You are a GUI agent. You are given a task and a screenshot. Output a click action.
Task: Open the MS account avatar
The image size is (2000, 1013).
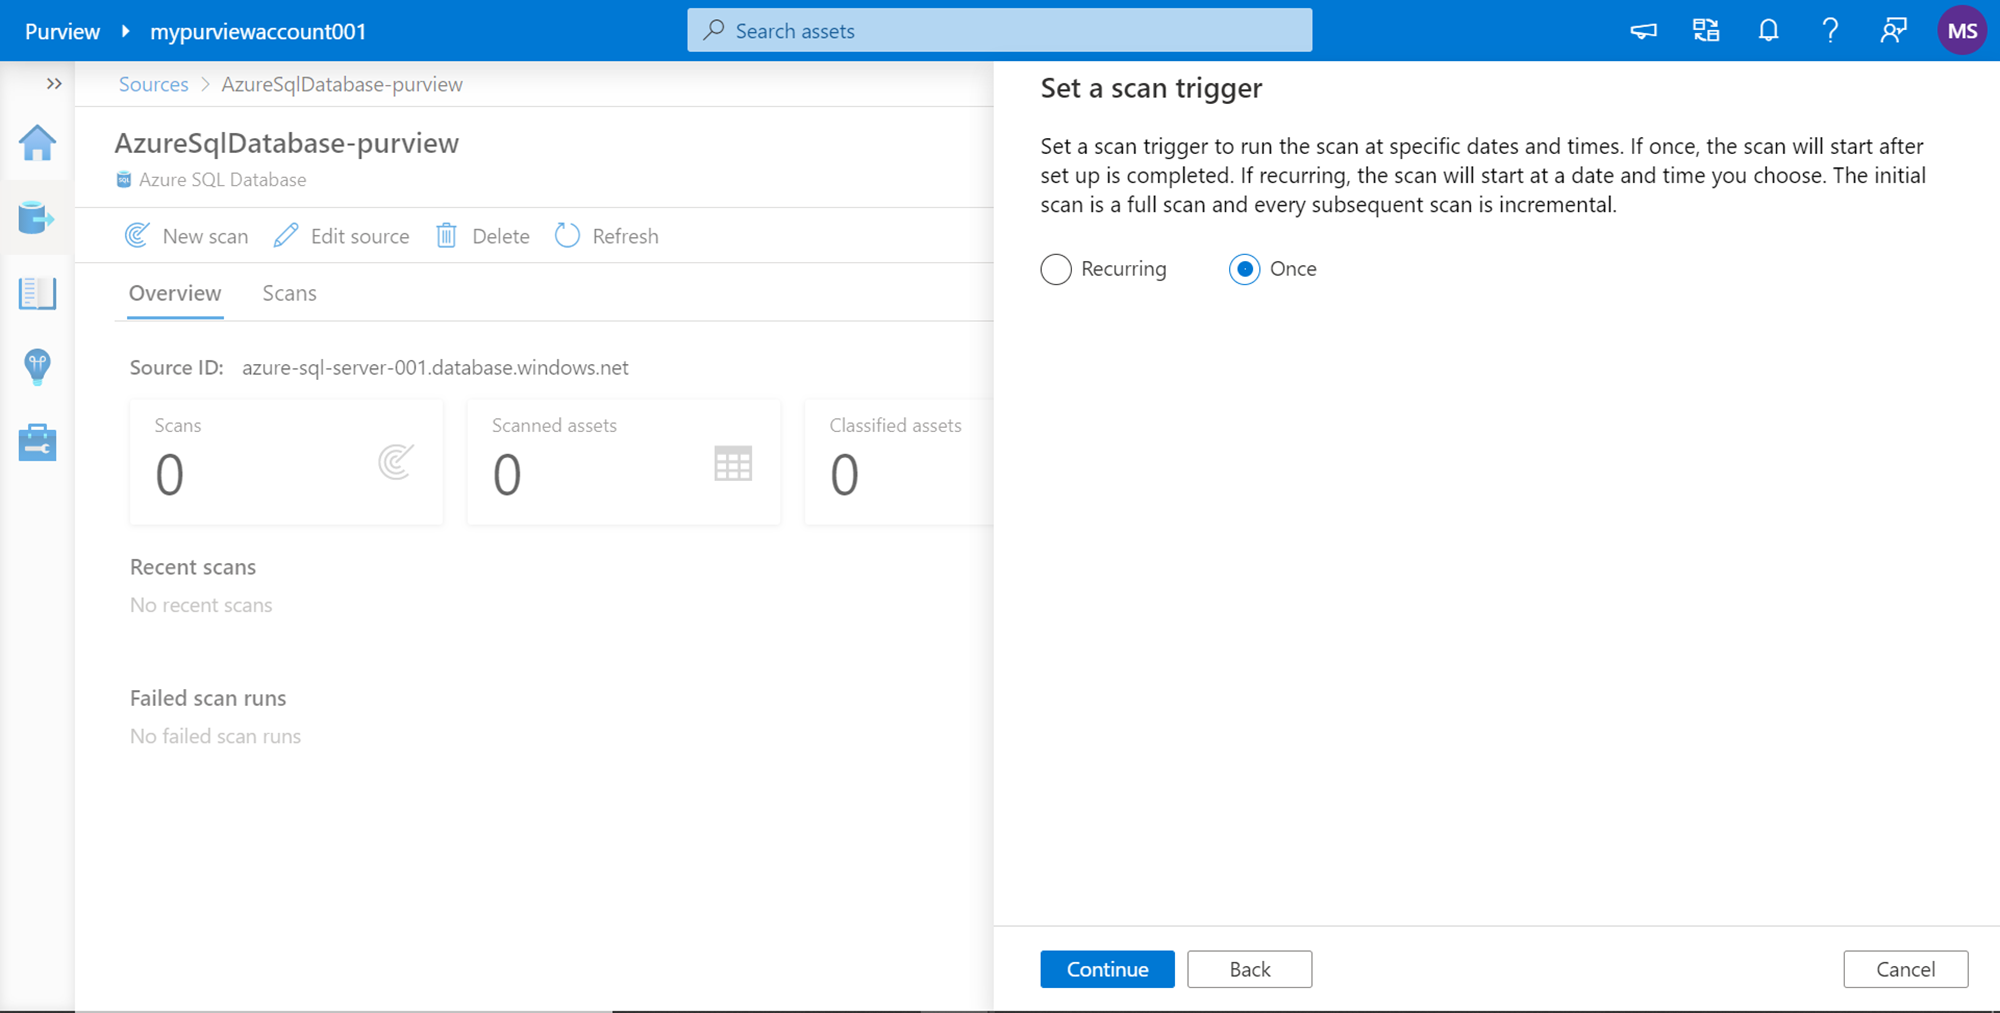[x=1961, y=31]
